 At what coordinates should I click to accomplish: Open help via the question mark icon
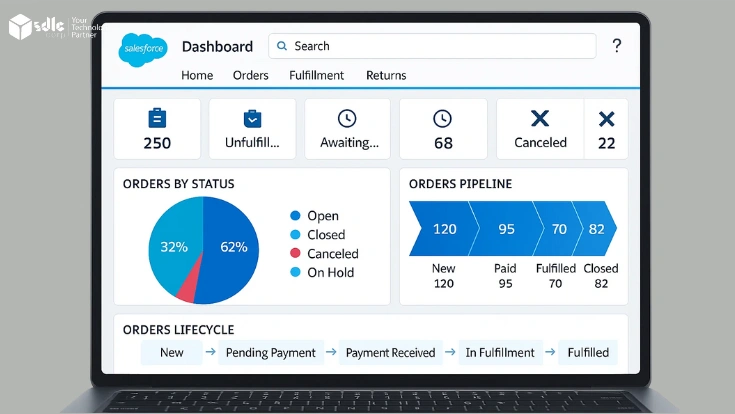[616, 46]
